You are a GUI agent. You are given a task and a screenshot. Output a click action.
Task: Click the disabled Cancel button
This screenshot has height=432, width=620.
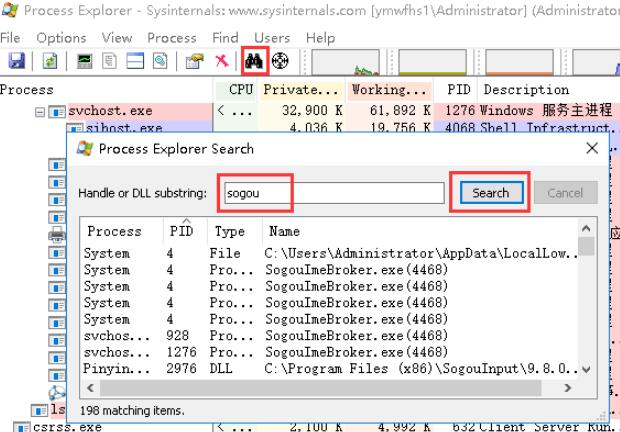click(565, 193)
